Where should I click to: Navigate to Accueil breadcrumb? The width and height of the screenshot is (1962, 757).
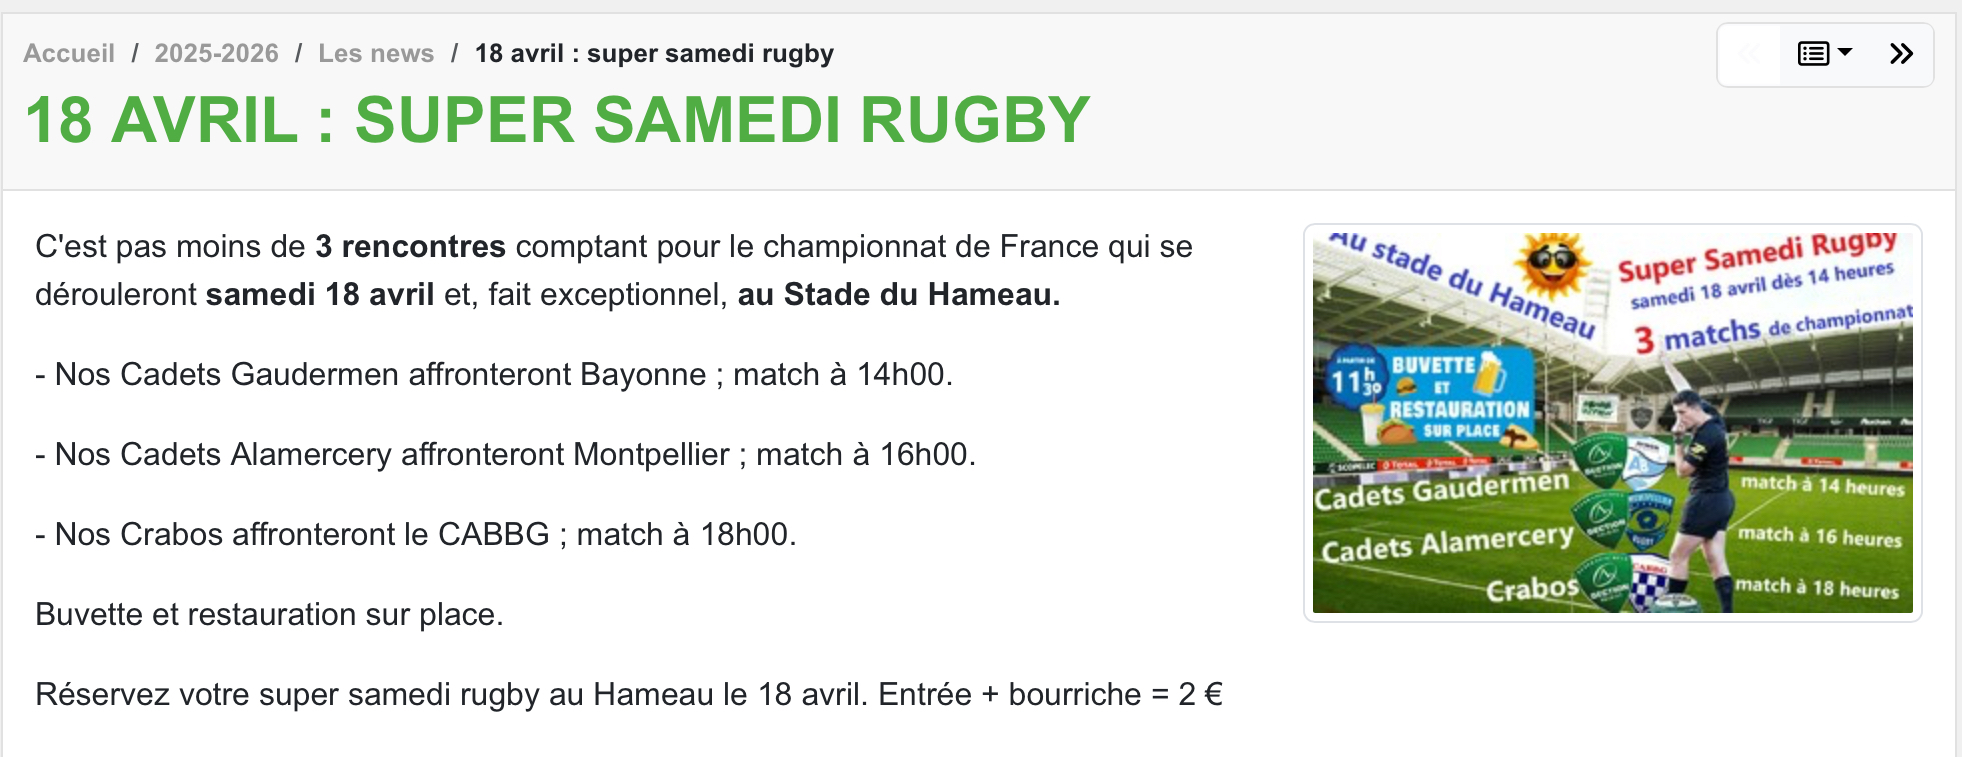69,53
